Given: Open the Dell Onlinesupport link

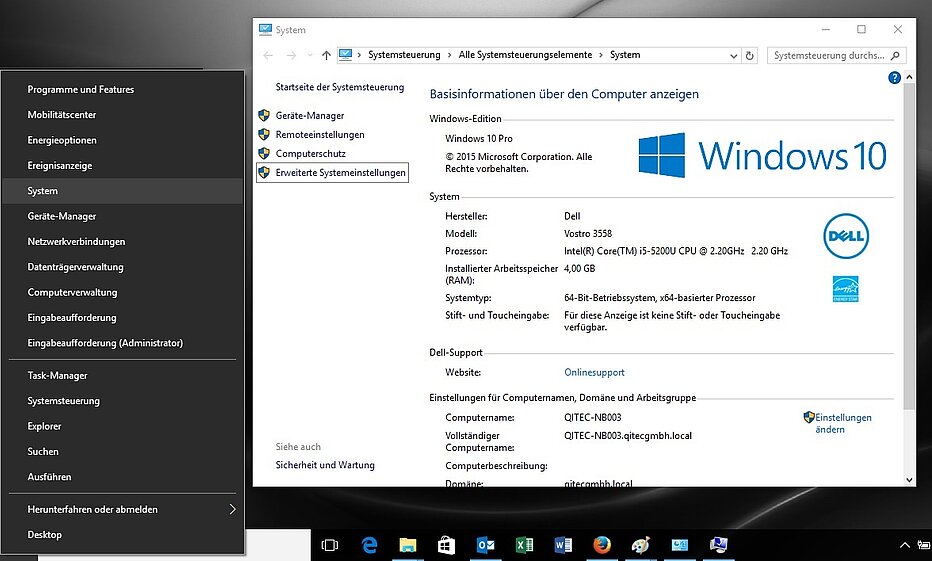Looking at the screenshot, I should 594,373.
